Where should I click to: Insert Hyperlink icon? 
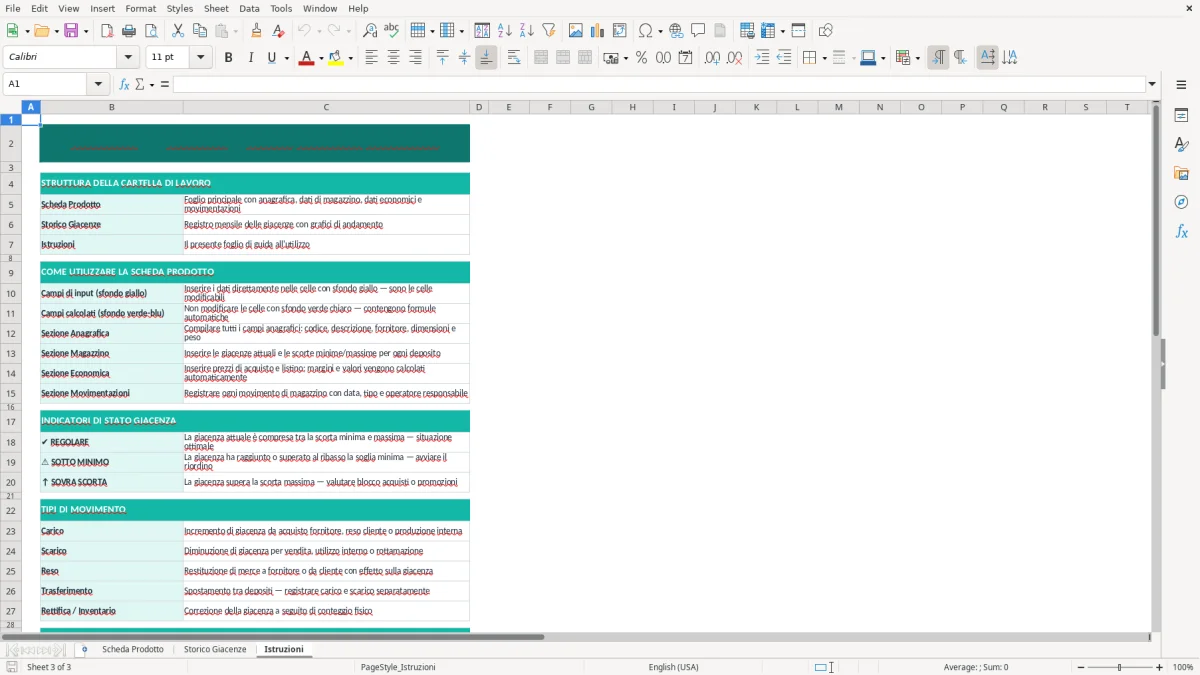[676, 31]
